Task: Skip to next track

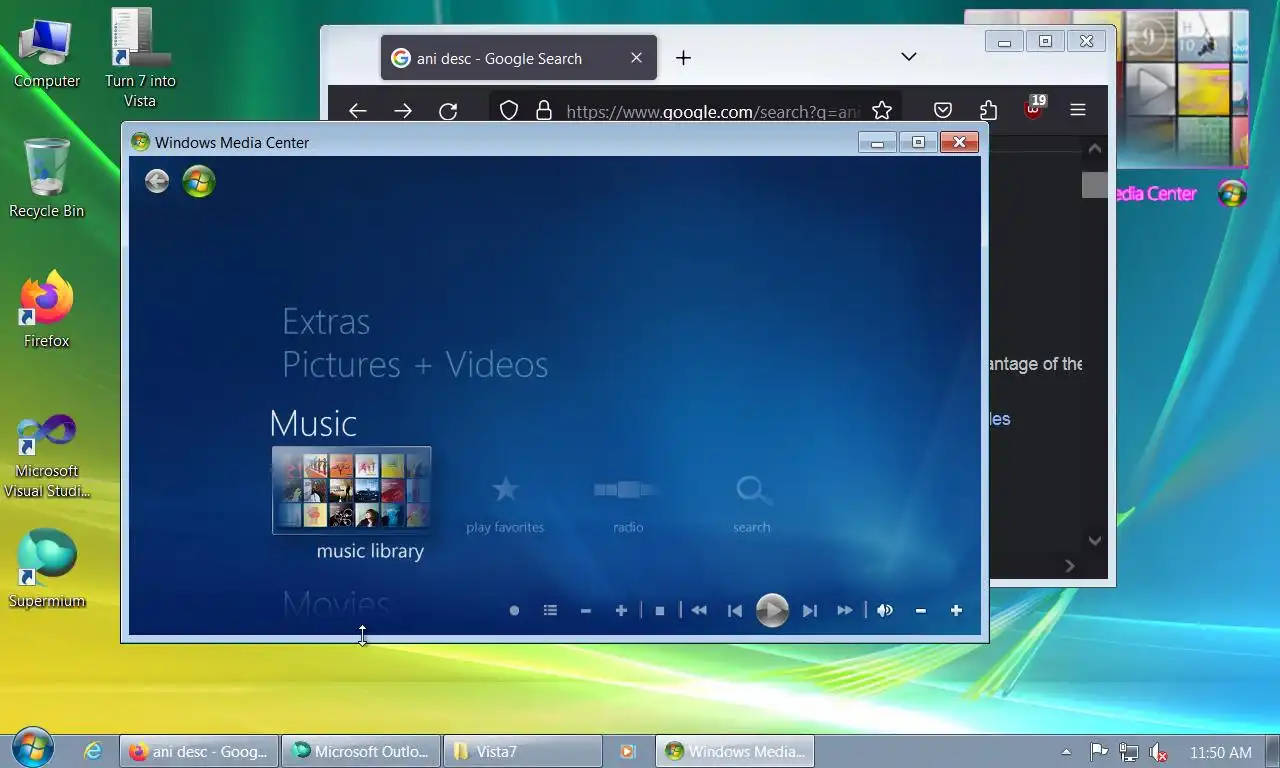Action: [x=810, y=610]
